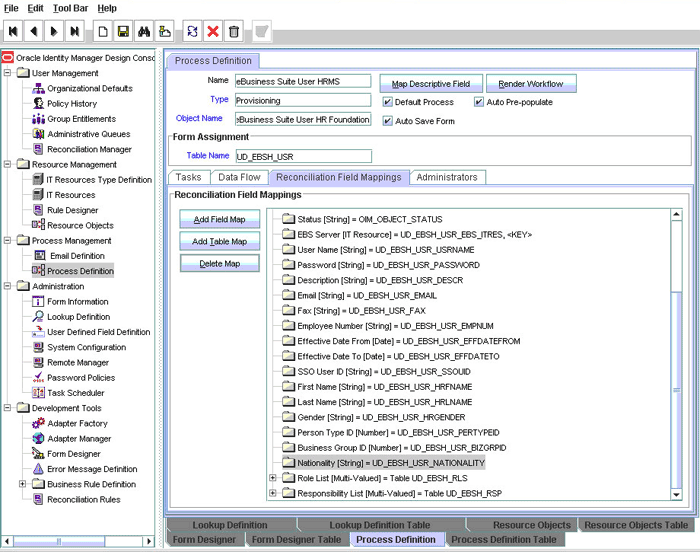Open Adapter Factory gear icon
Viewport: 700px width, 552px height.
(x=38, y=423)
